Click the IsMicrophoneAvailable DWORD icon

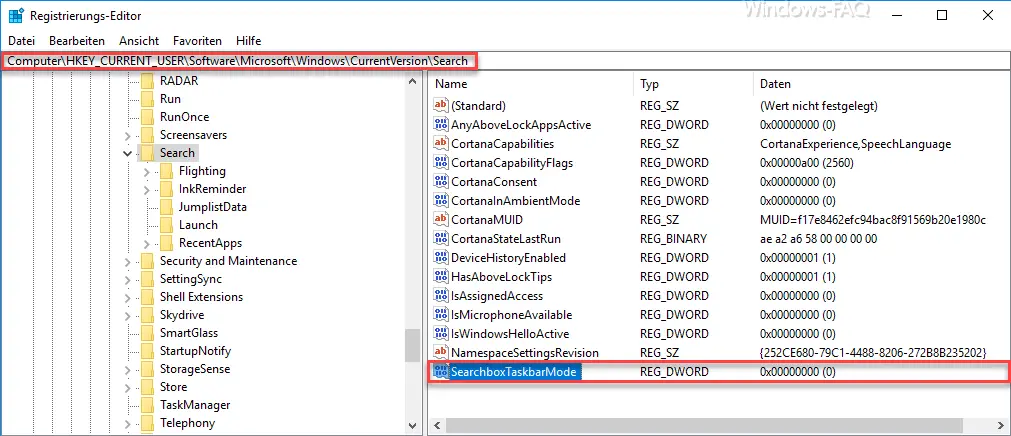(x=441, y=315)
